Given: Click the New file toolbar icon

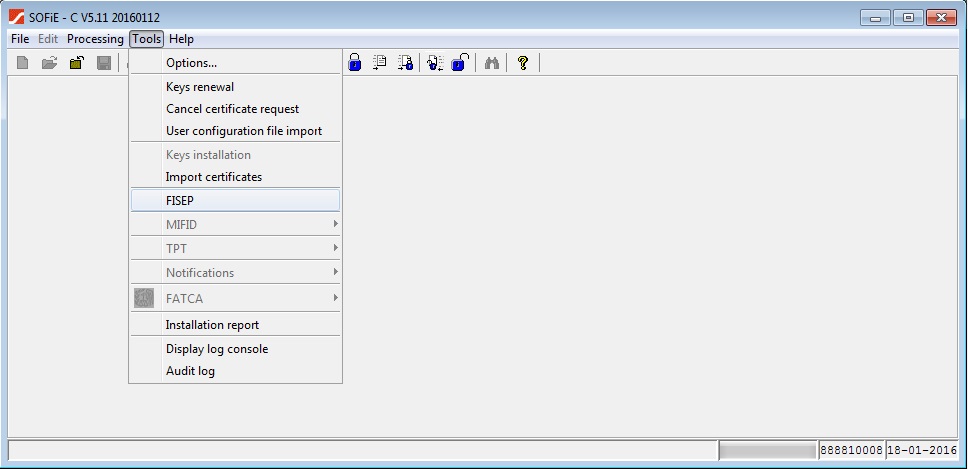Looking at the screenshot, I should point(23,63).
